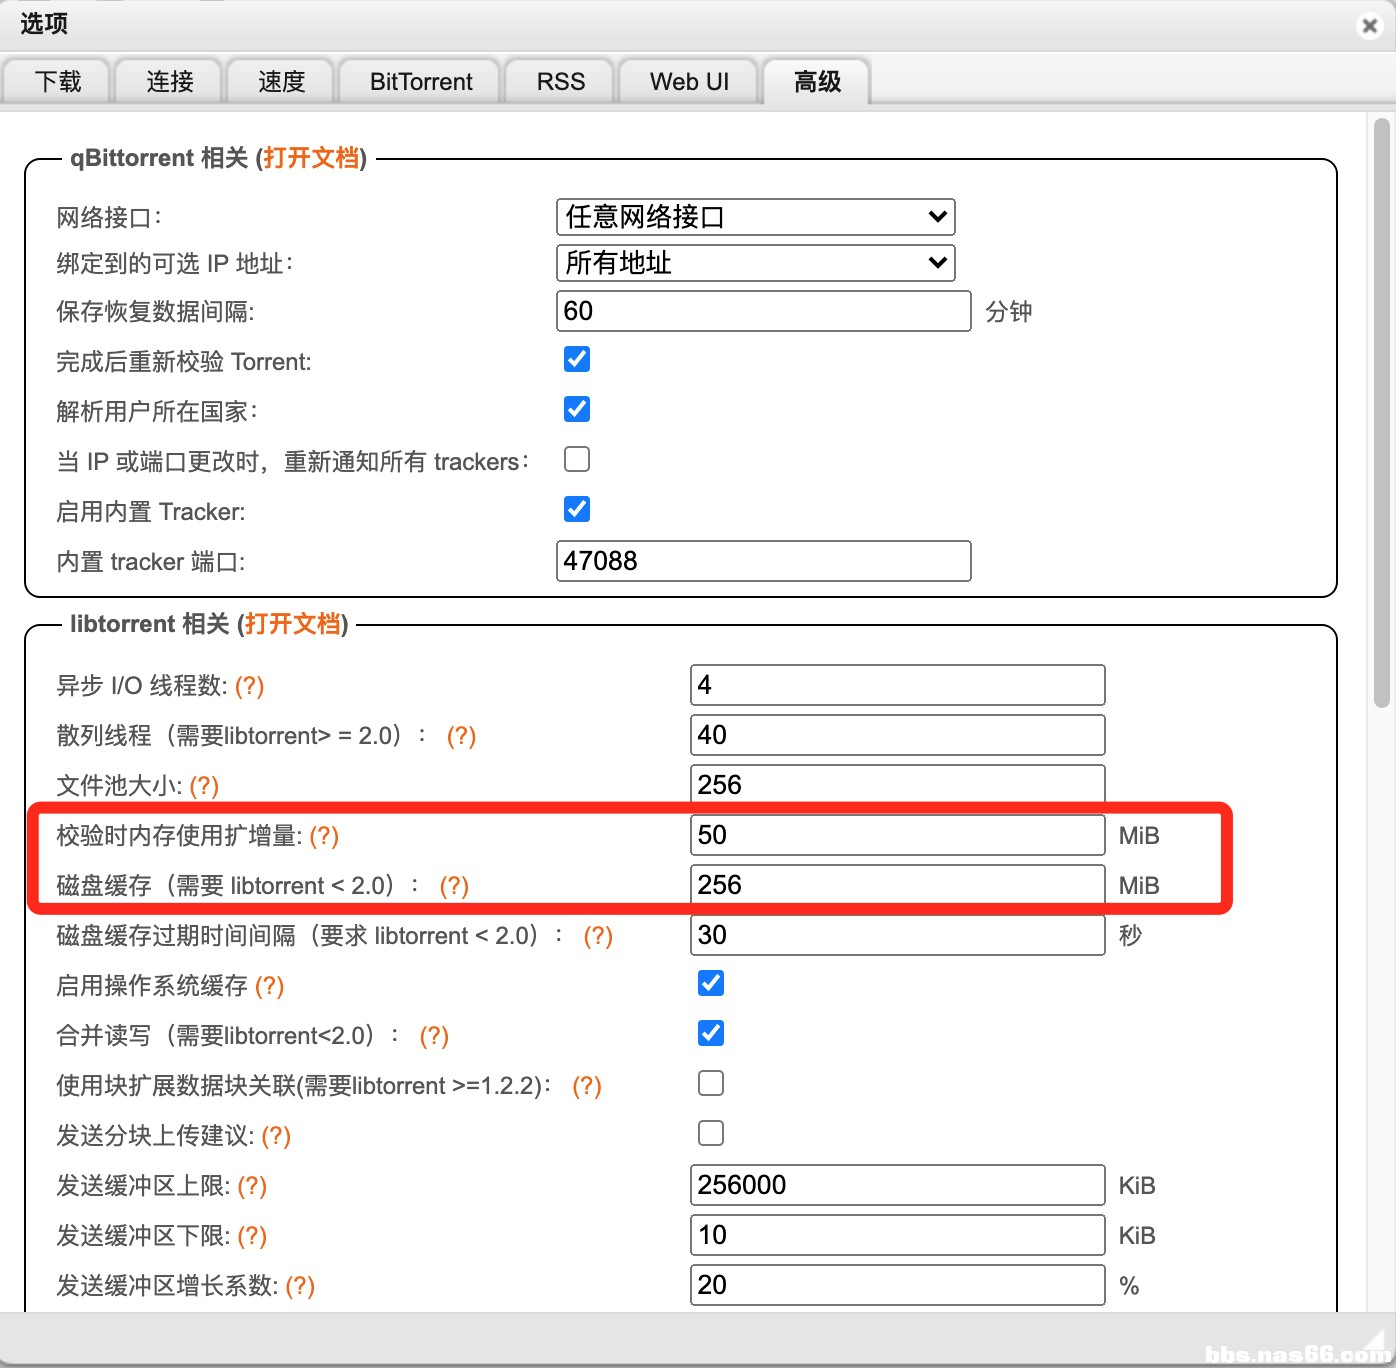Select the 高级 tab

pos(817,81)
